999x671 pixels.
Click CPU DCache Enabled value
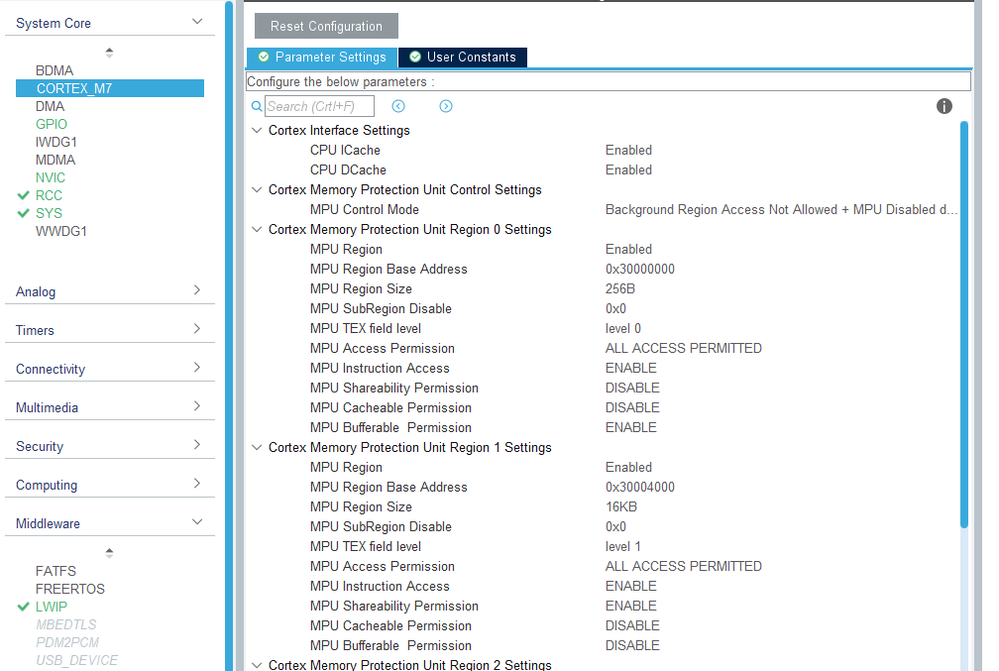pos(628,170)
